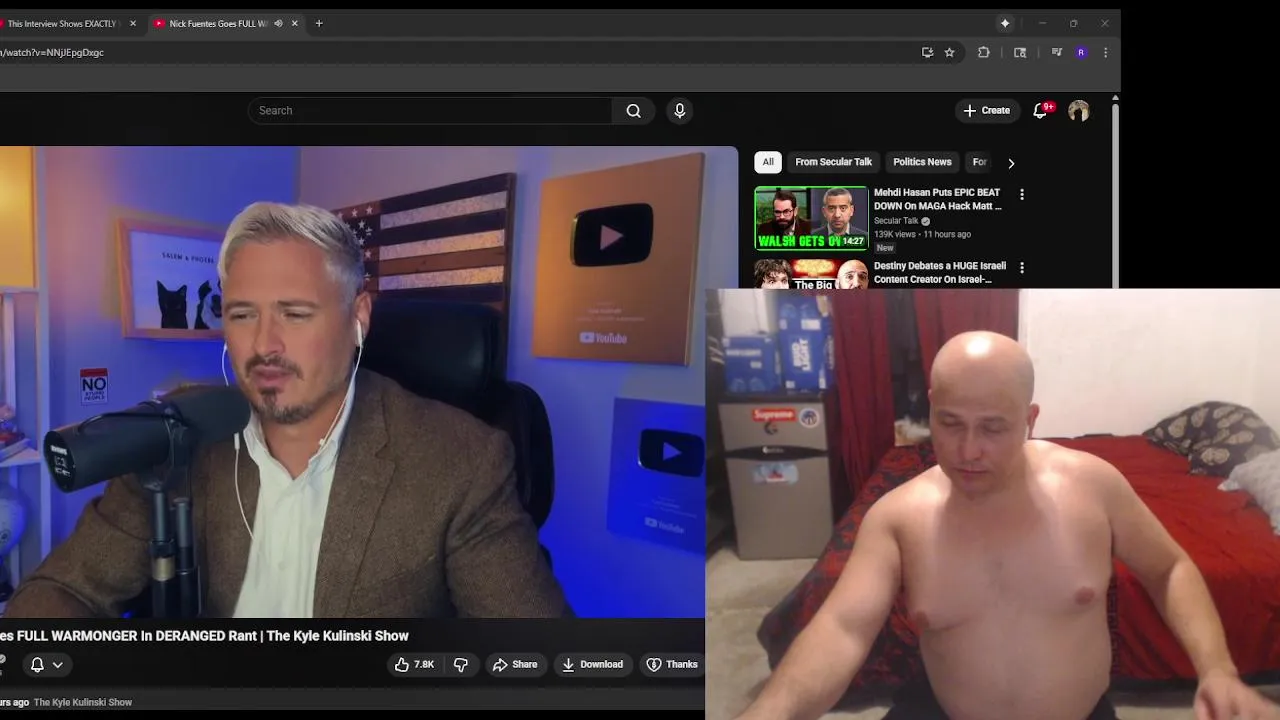
Task: Open the Chrome profile R avatar
Action: (1081, 52)
